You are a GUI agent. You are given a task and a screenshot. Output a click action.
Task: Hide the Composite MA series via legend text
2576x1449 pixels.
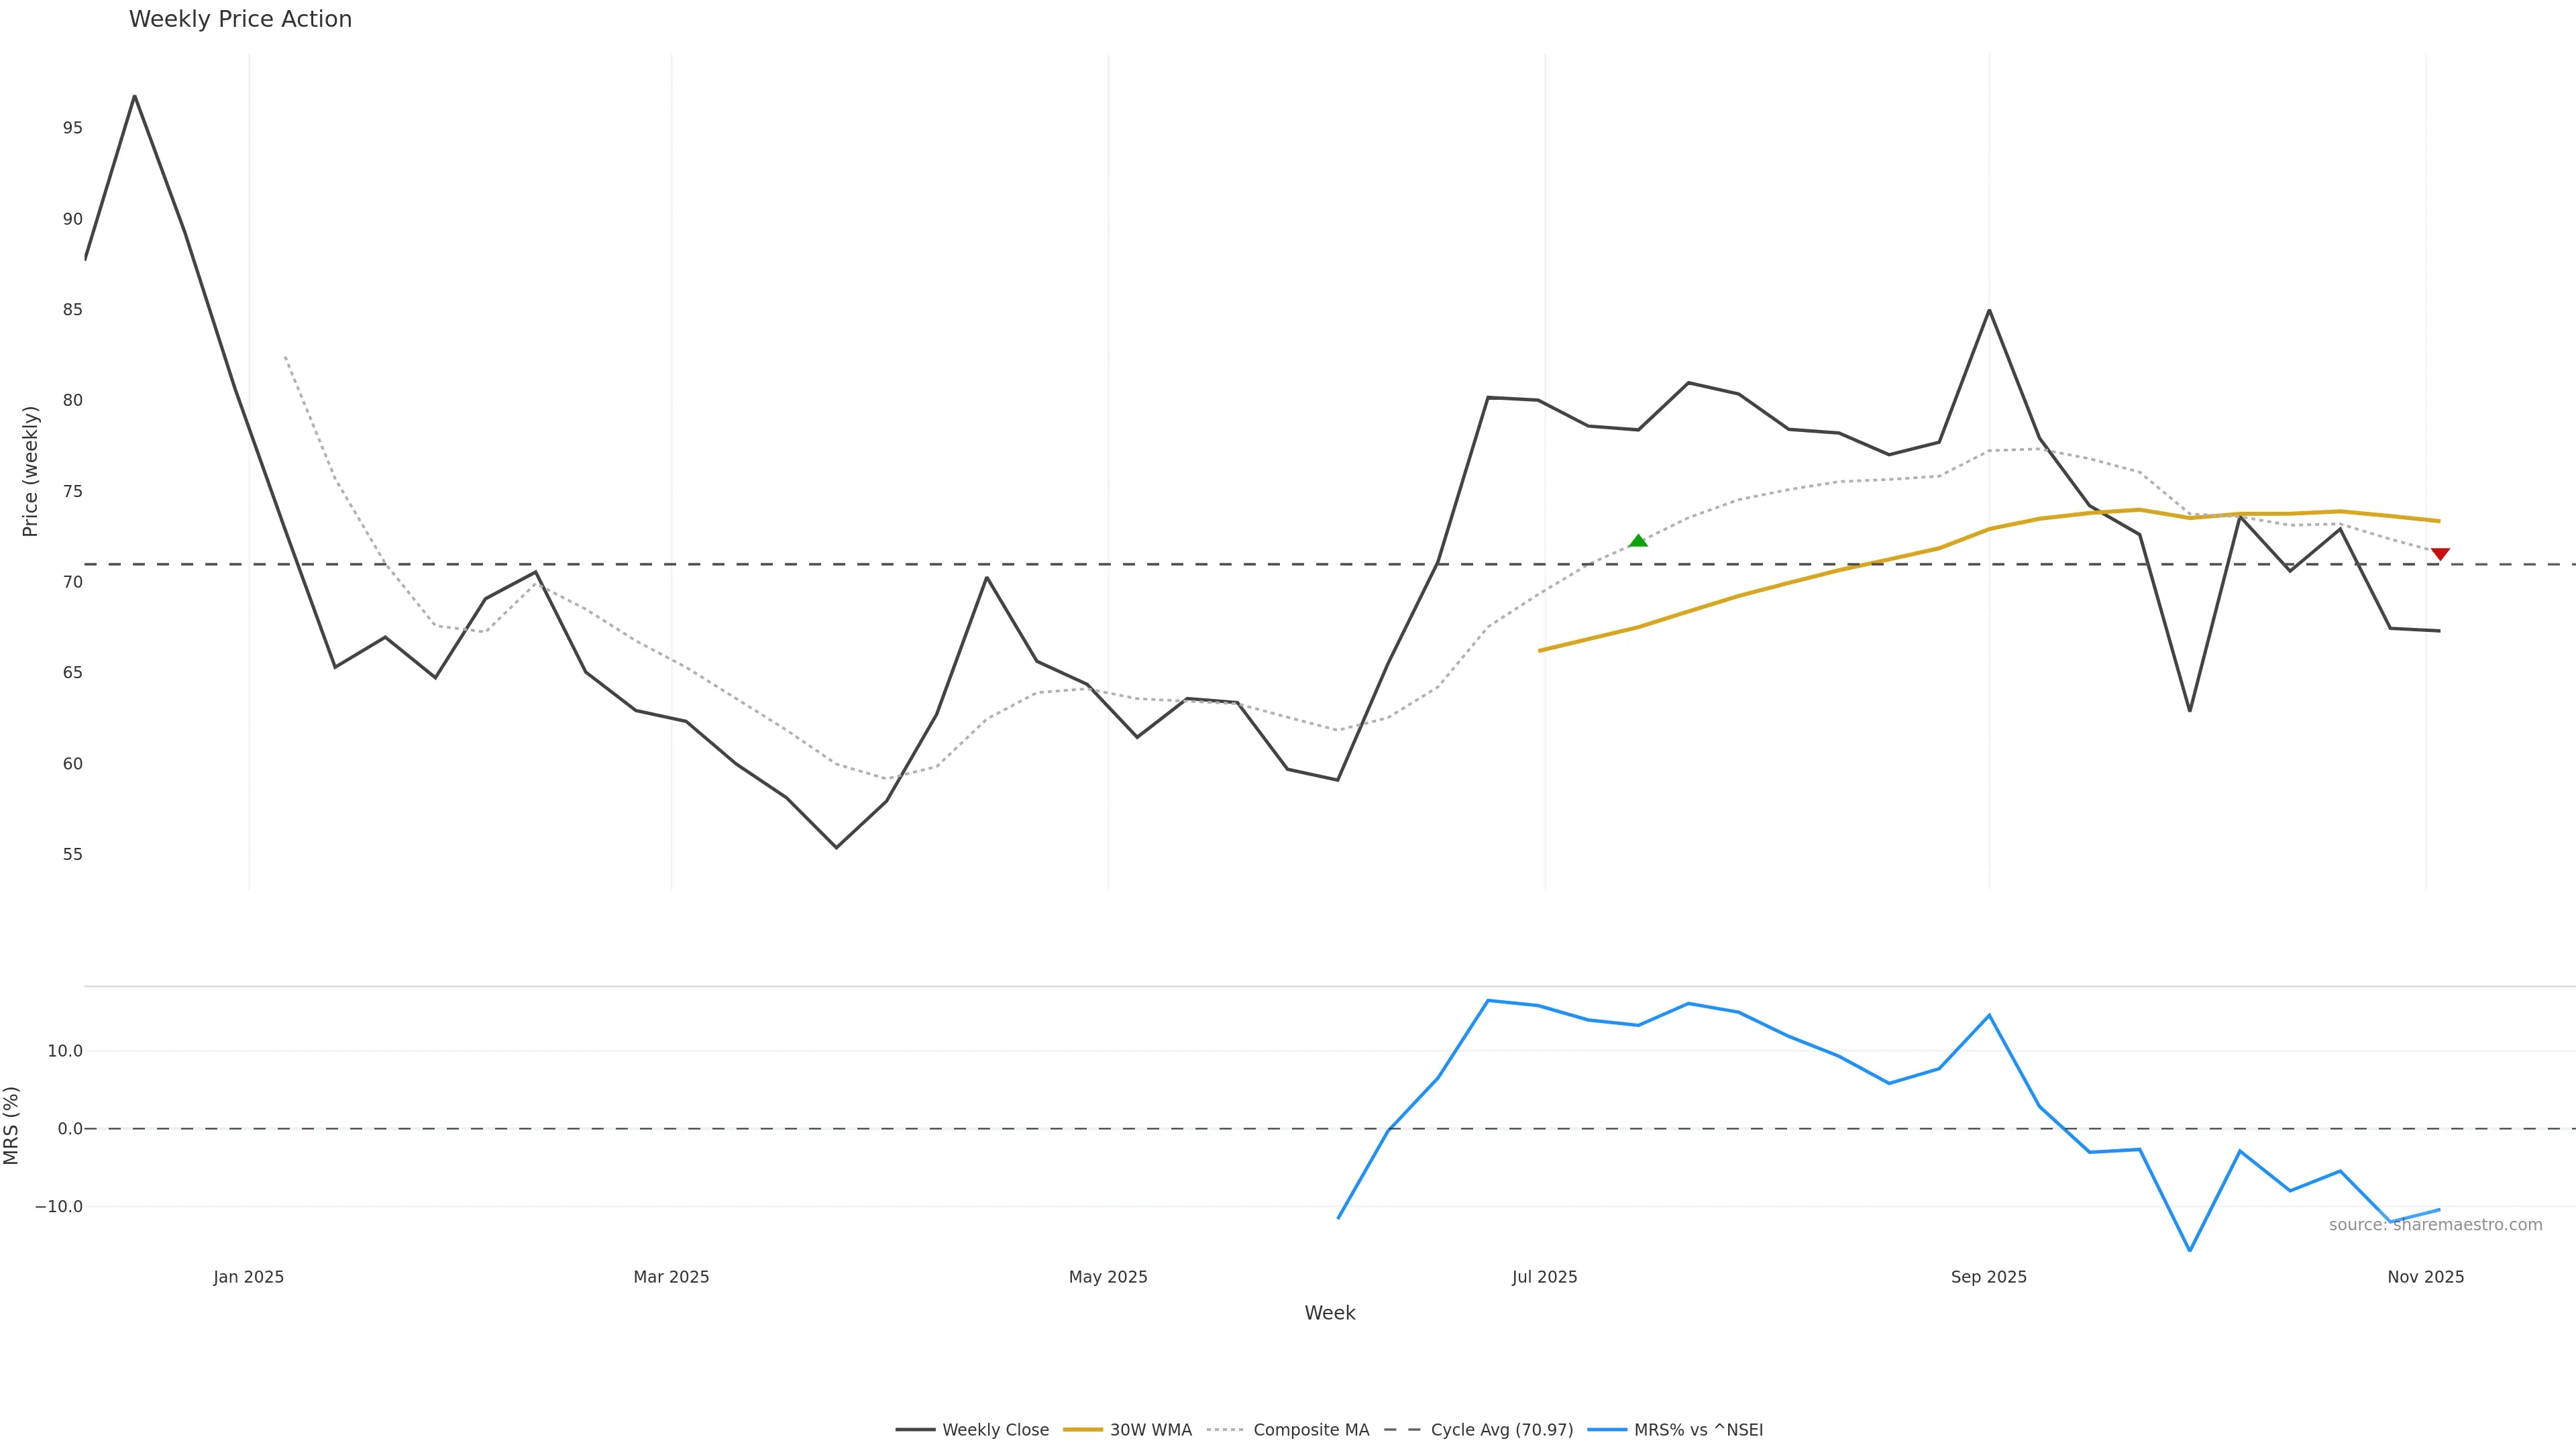(1311, 1430)
